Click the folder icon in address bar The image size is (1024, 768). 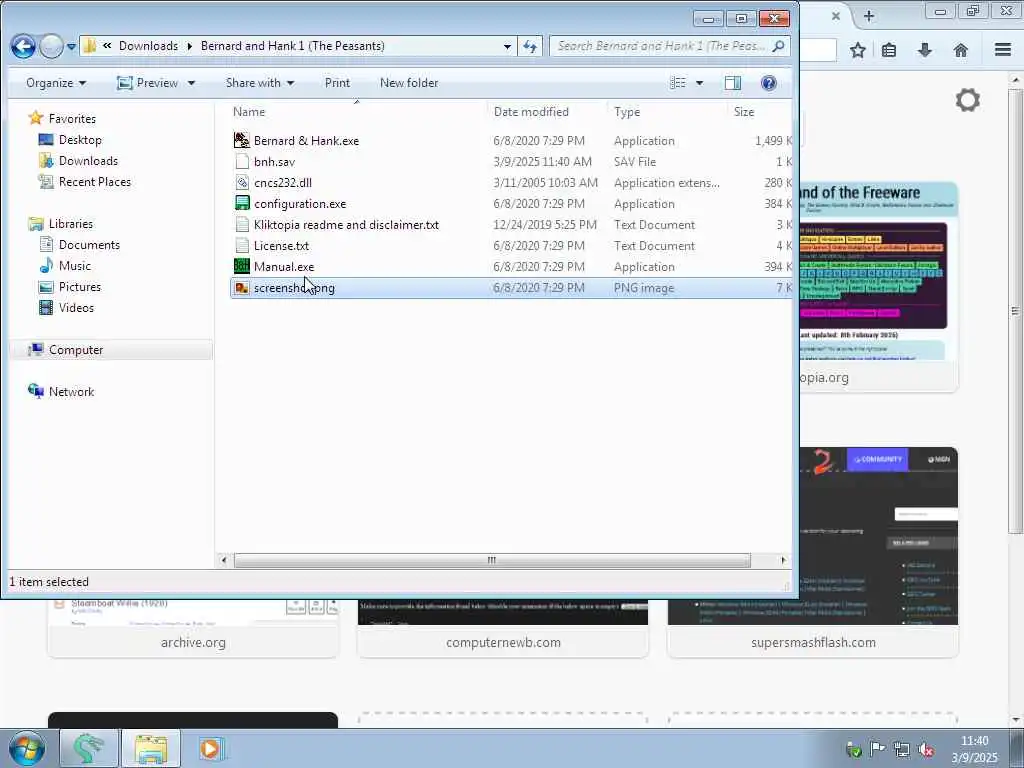tap(89, 46)
